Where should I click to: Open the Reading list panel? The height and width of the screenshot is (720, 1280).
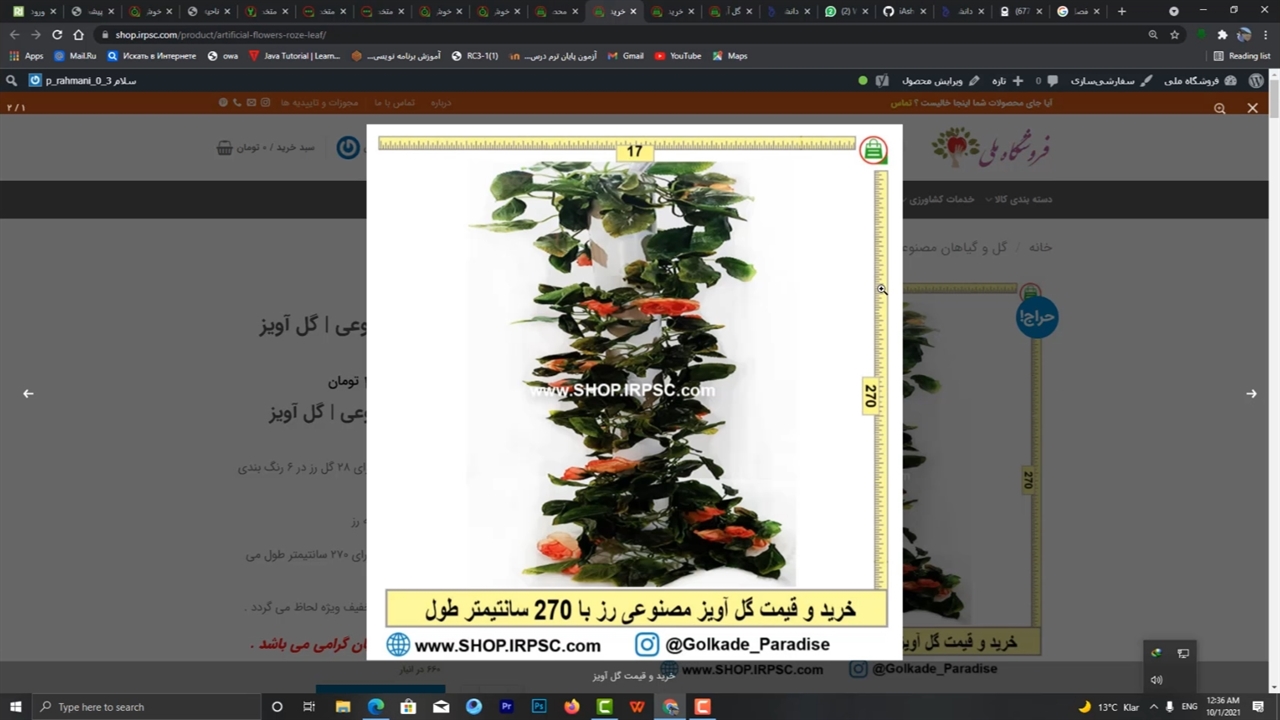point(1241,56)
